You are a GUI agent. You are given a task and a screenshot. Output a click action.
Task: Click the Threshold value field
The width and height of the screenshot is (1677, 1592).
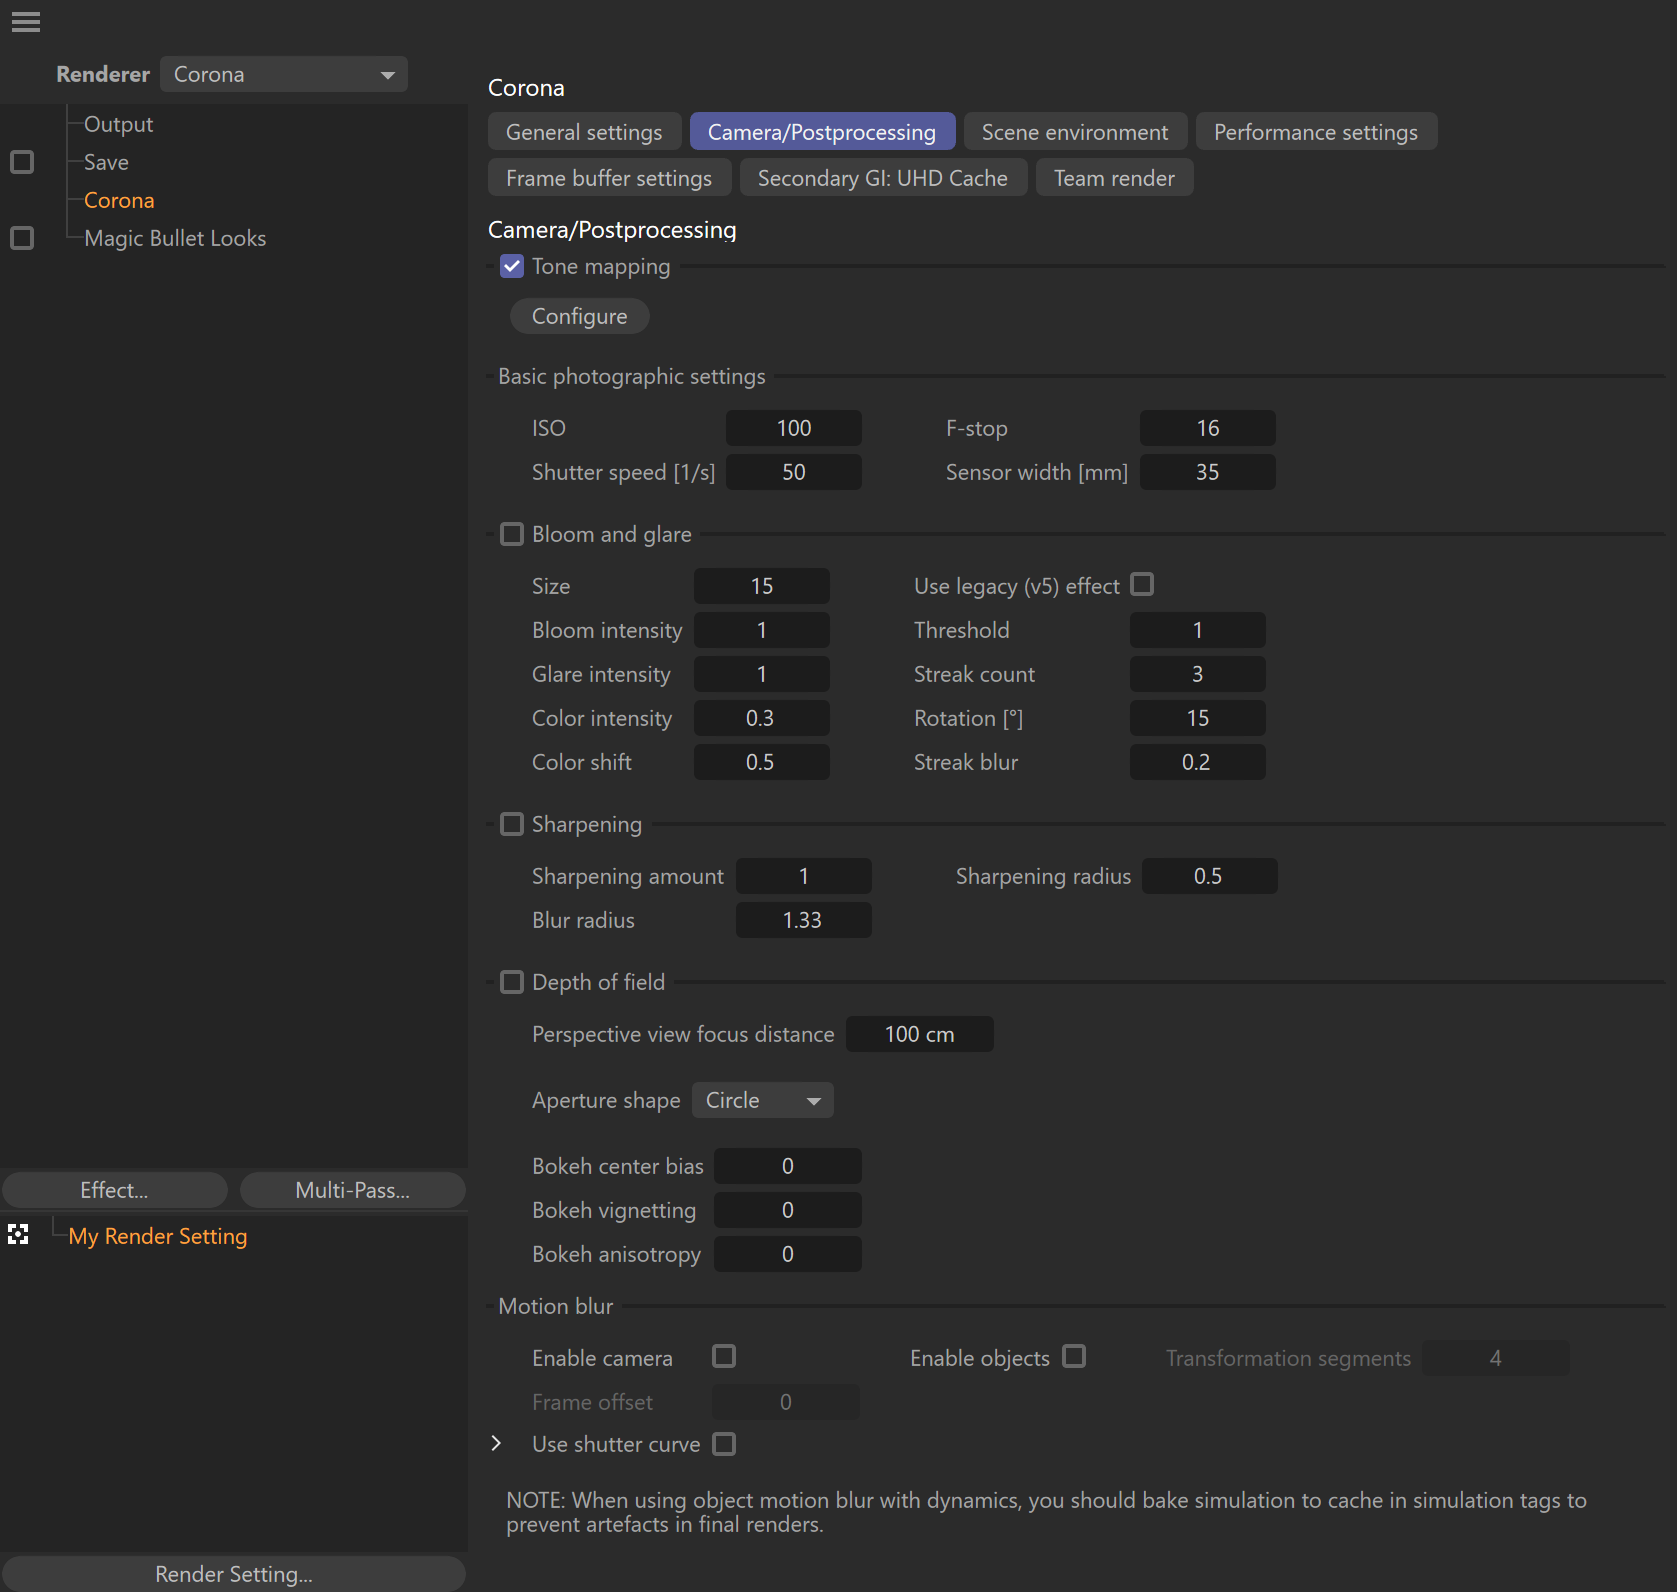pyautogui.click(x=1198, y=630)
